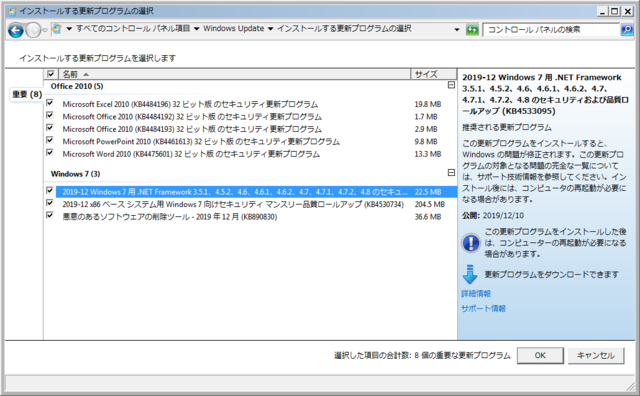Image resolution: width=640 pixels, height=396 pixels.
Task: Uncheck Microsoft Office 2010 KB4484193 update
Action: tap(50, 128)
